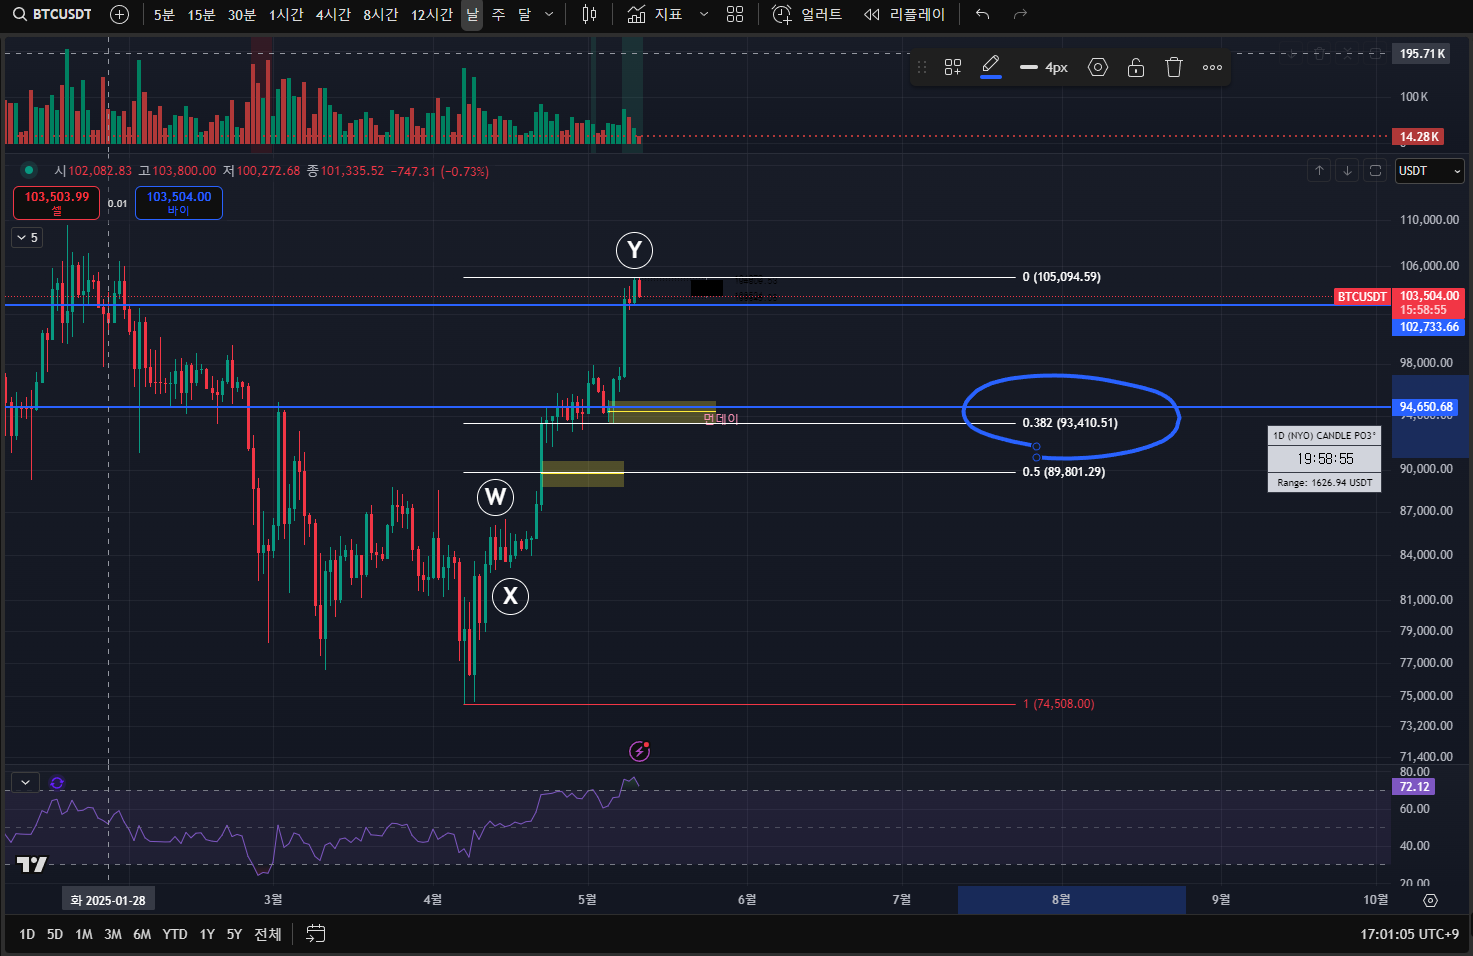This screenshot has width=1473, height=956.
Task: Open the 지표 indicators dialog
Action: click(655, 14)
